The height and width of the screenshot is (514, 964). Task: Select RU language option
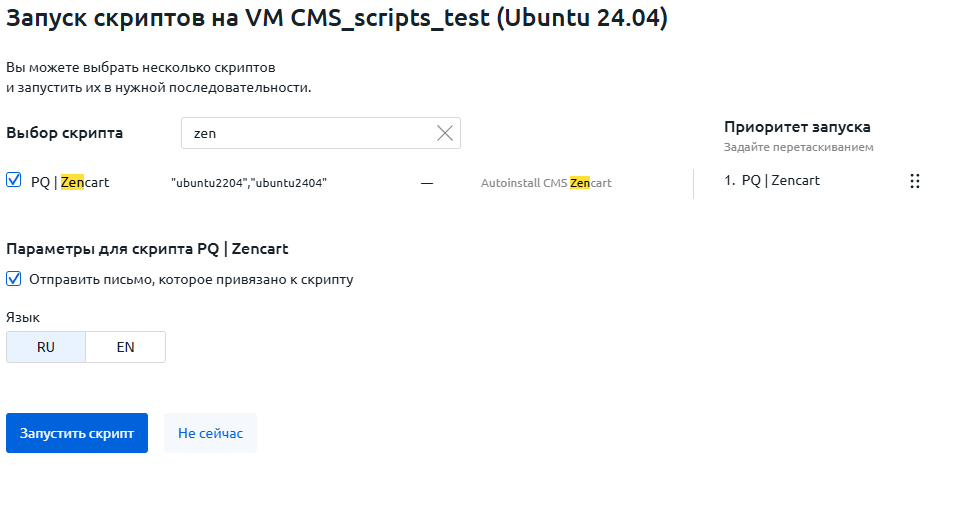(46, 347)
